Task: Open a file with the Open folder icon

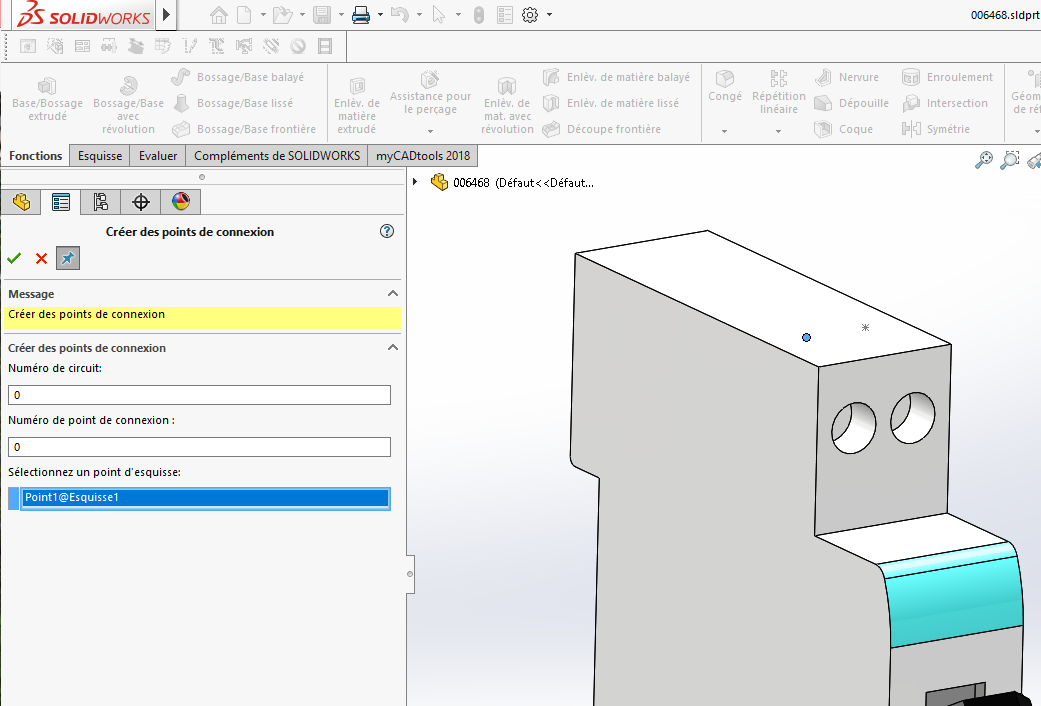Action: click(x=282, y=15)
